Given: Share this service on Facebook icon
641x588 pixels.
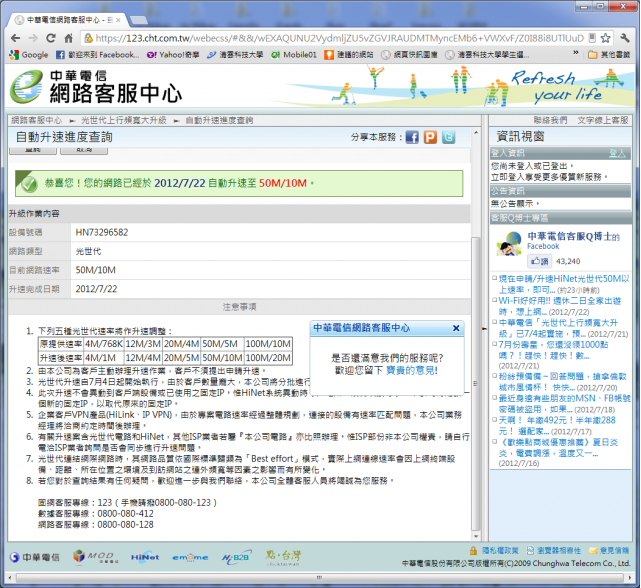Looking at the screenshot, I should coord(412,137).
